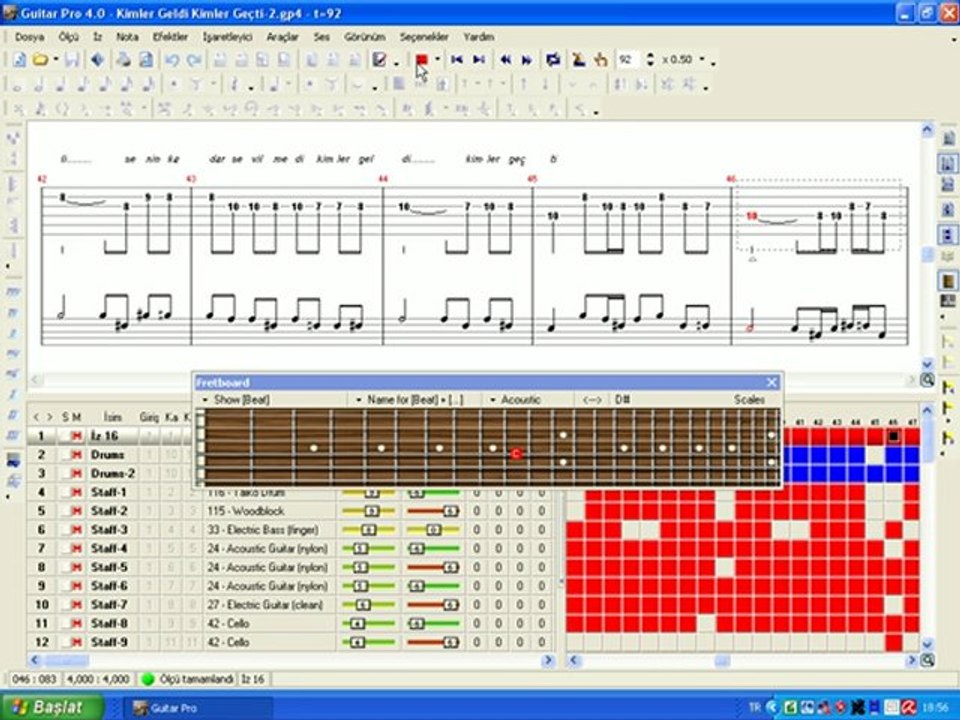Toggle solo on Staff-7 track
Screen dimensions: 960x720
pyautogui.click(x=65, y=605)
